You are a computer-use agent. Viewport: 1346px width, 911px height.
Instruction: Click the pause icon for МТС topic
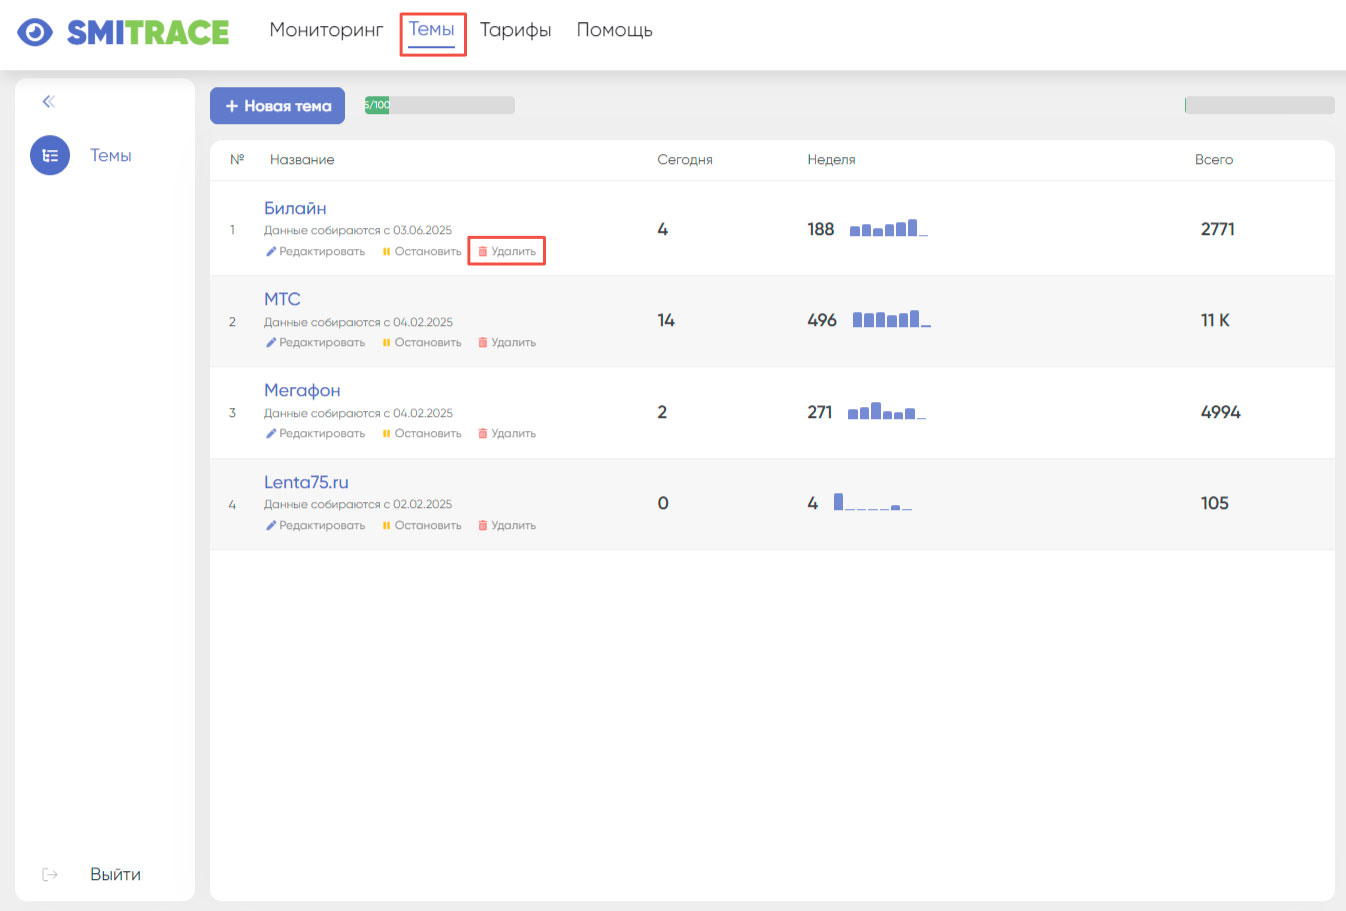386,343
